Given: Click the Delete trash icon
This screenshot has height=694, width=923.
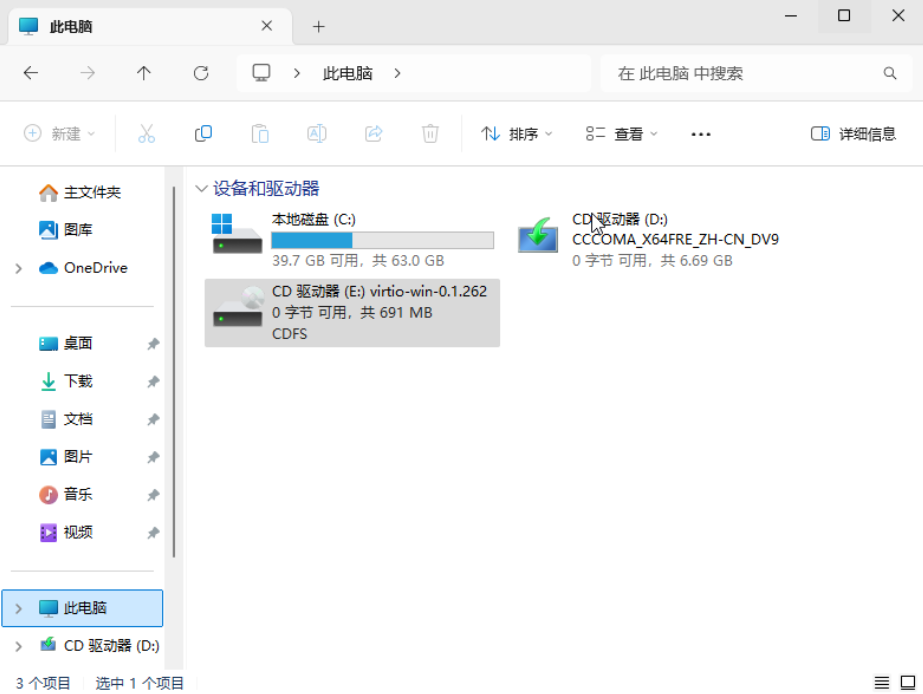Looking at the screenshot, I should point(430,133).
